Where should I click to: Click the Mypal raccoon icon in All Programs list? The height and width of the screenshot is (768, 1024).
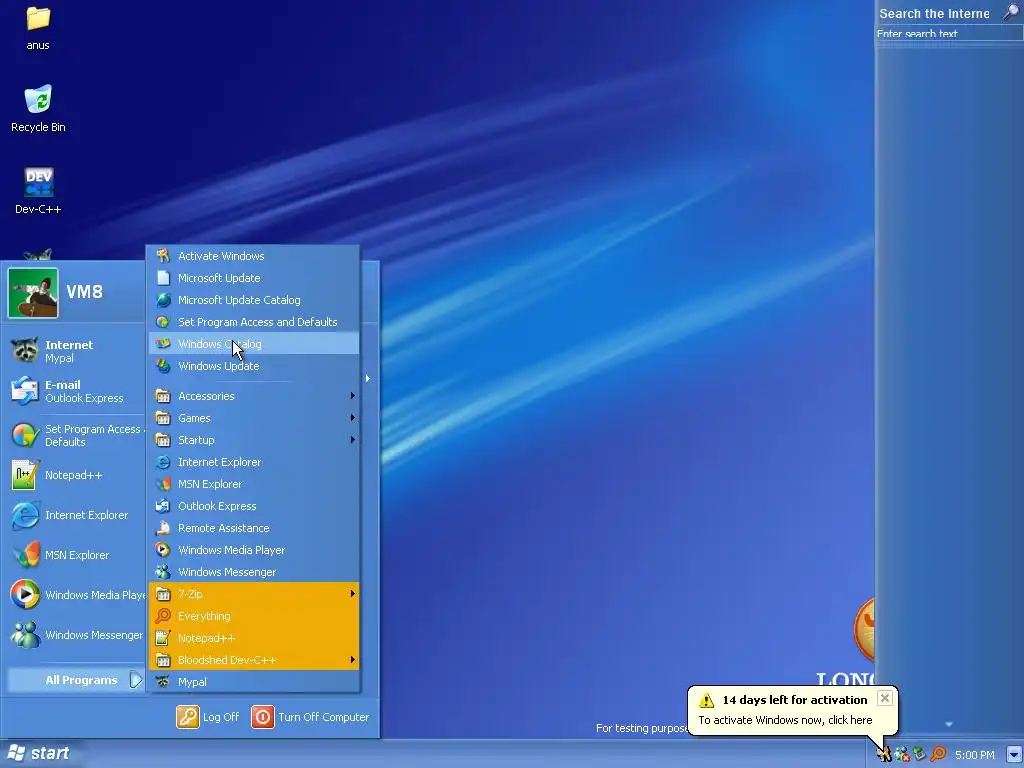(163, 682)
